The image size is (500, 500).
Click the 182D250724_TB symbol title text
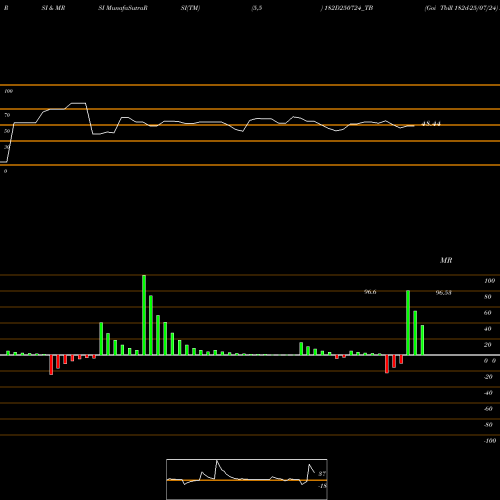tap(349, 8)
